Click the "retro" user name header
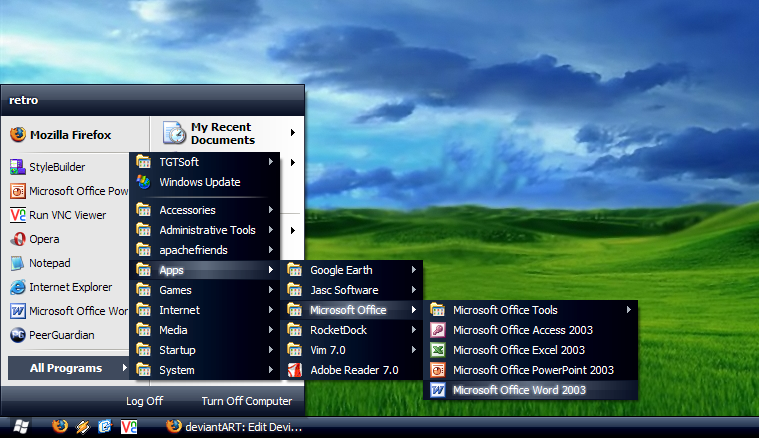The image size is (759, 438). click(23, 100)
